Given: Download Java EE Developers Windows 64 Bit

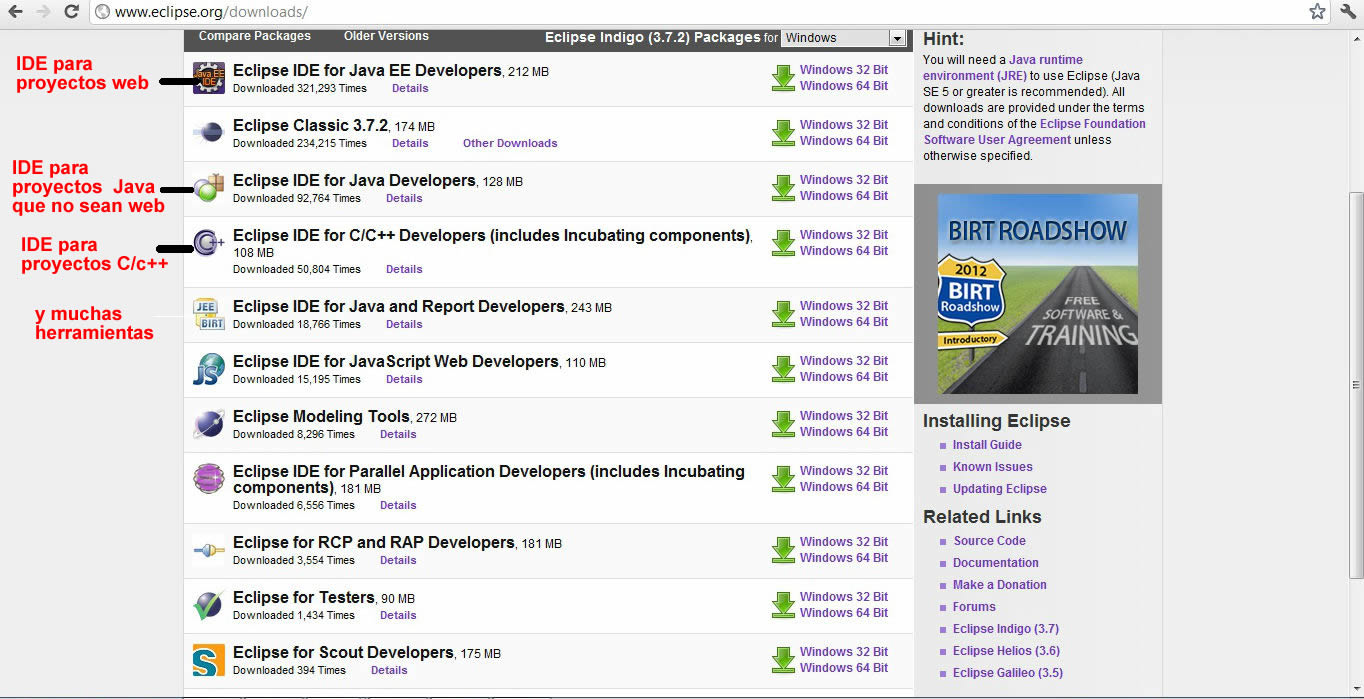Looking at the screenshot, I should pyautogui.click(x=844, y=86).
